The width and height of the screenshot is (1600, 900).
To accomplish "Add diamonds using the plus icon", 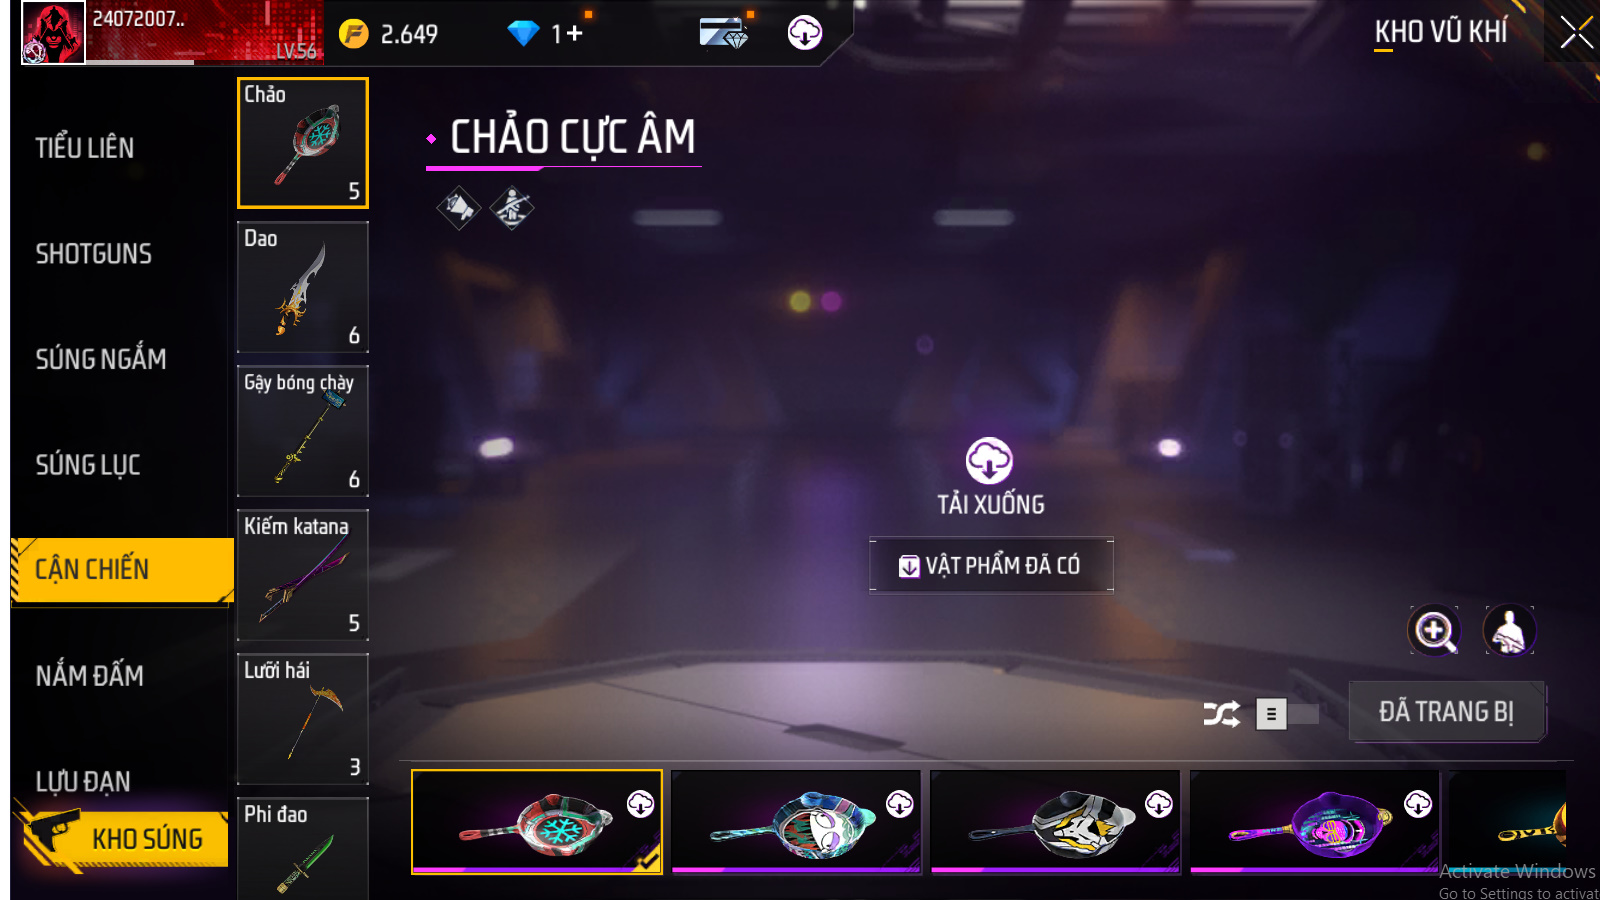I will click(574, 34).
